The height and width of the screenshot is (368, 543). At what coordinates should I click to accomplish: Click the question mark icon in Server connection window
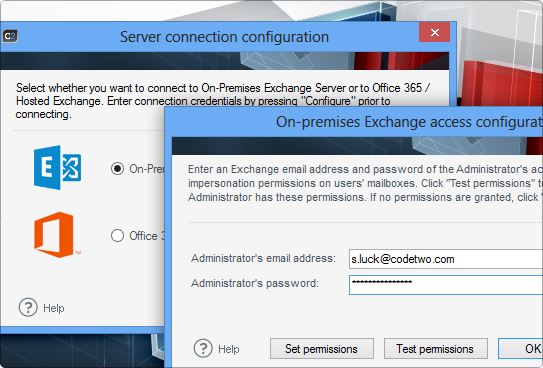[28, 307]
